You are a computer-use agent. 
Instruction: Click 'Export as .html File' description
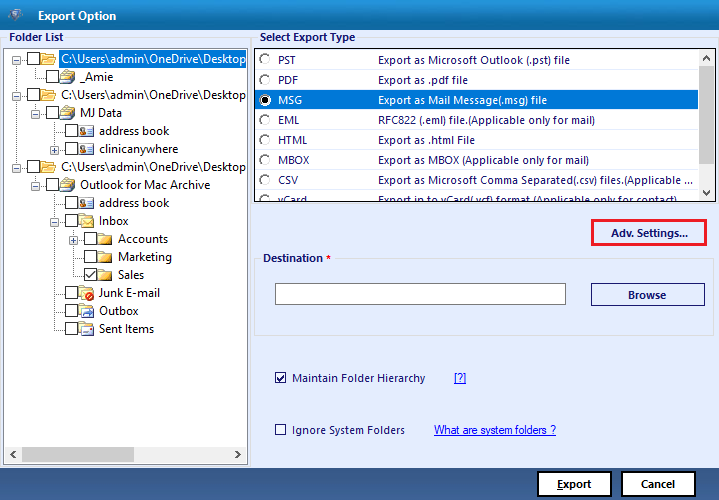[426, 140]
